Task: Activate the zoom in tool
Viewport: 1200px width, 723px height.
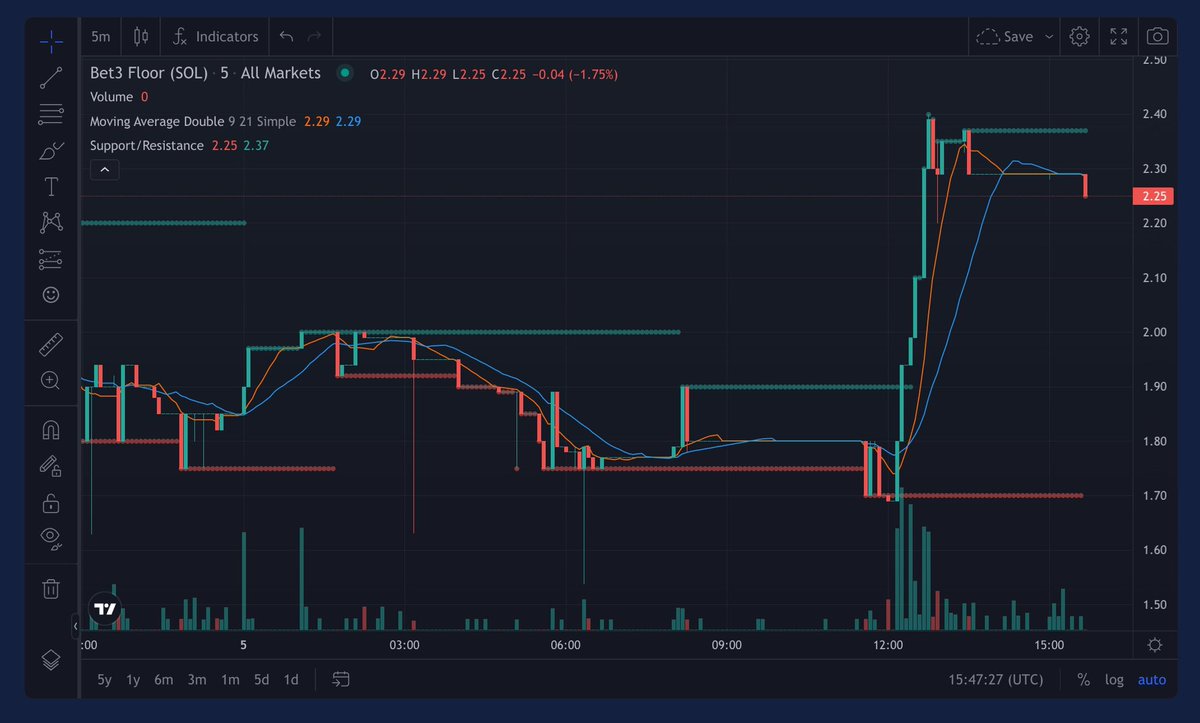Action: tap(51, 380)
